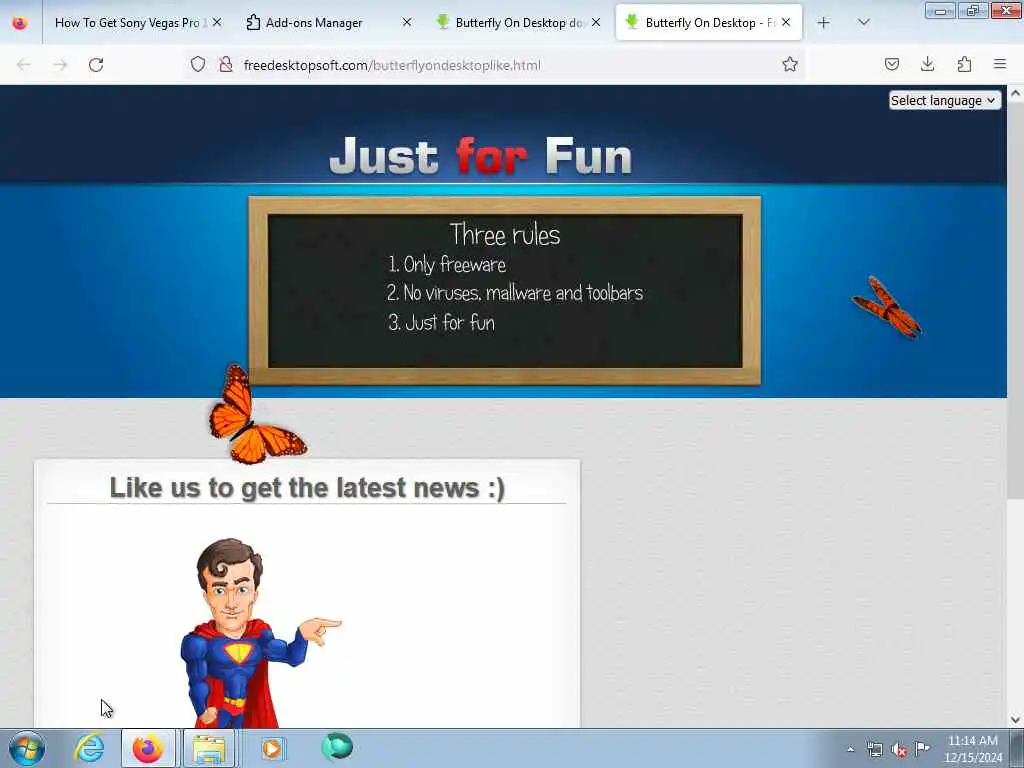Screen dimensions: 1024x768
Task: Go back to previous page
Action: point(24,65)
